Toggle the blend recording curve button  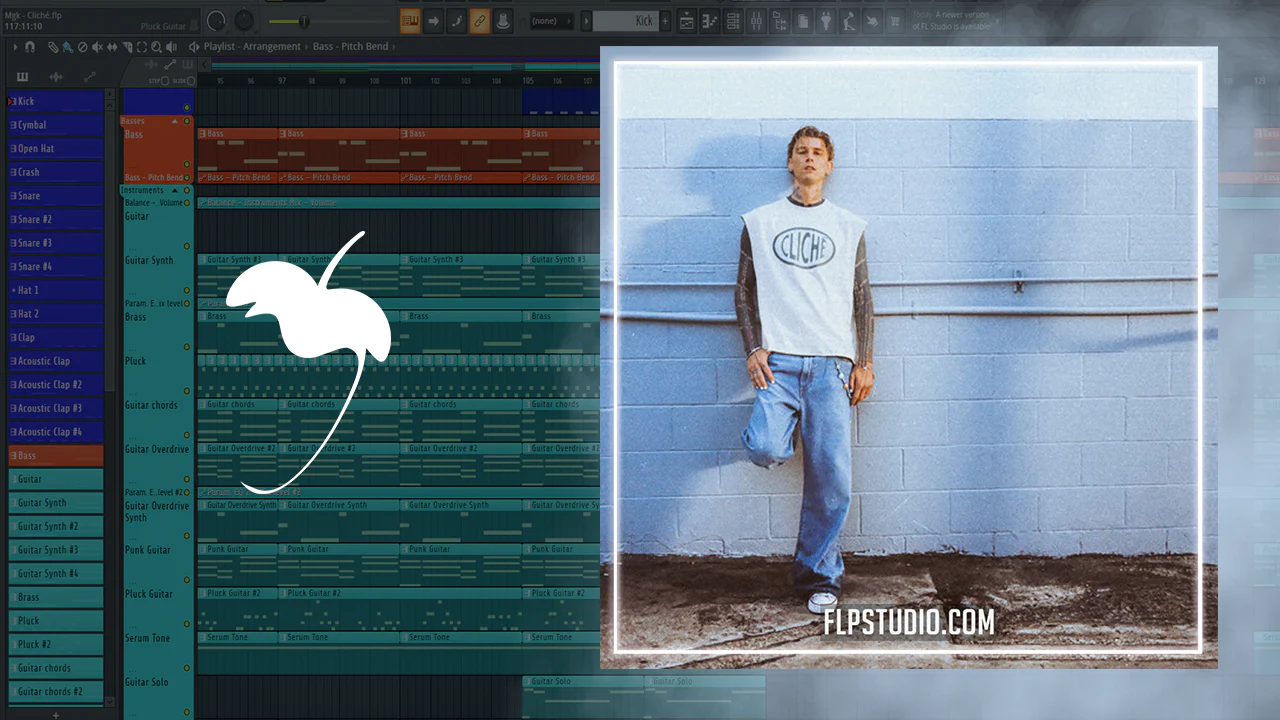(x=457, y=20)
